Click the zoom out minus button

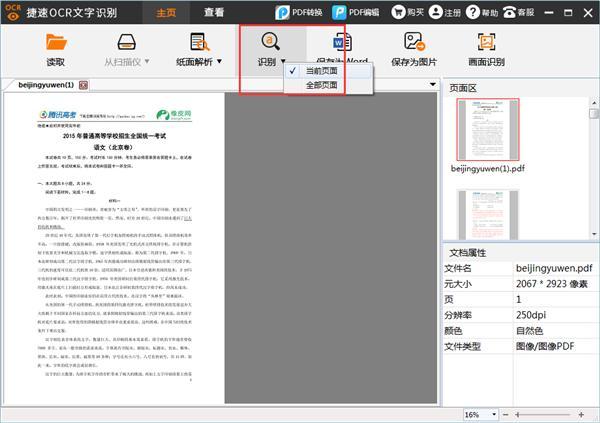506,415
